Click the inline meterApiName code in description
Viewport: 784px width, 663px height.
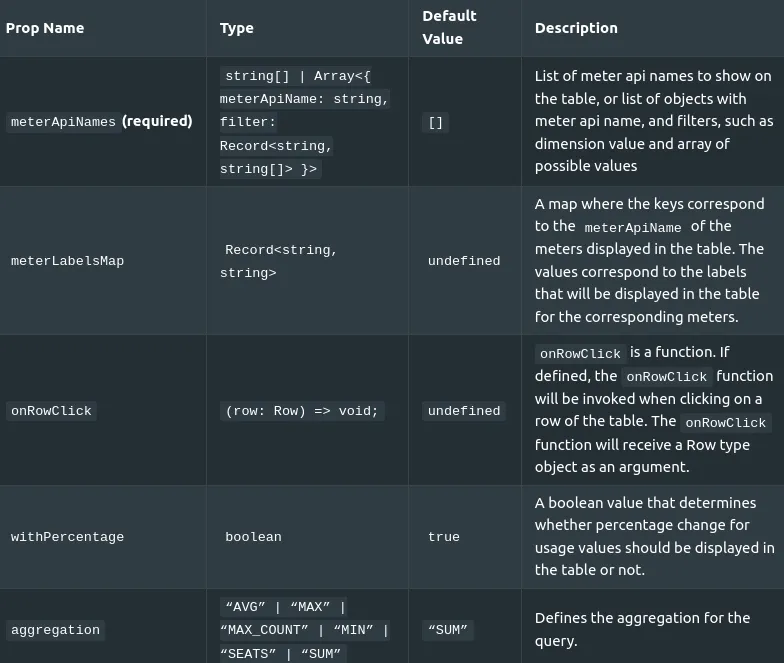pos(632,228)
